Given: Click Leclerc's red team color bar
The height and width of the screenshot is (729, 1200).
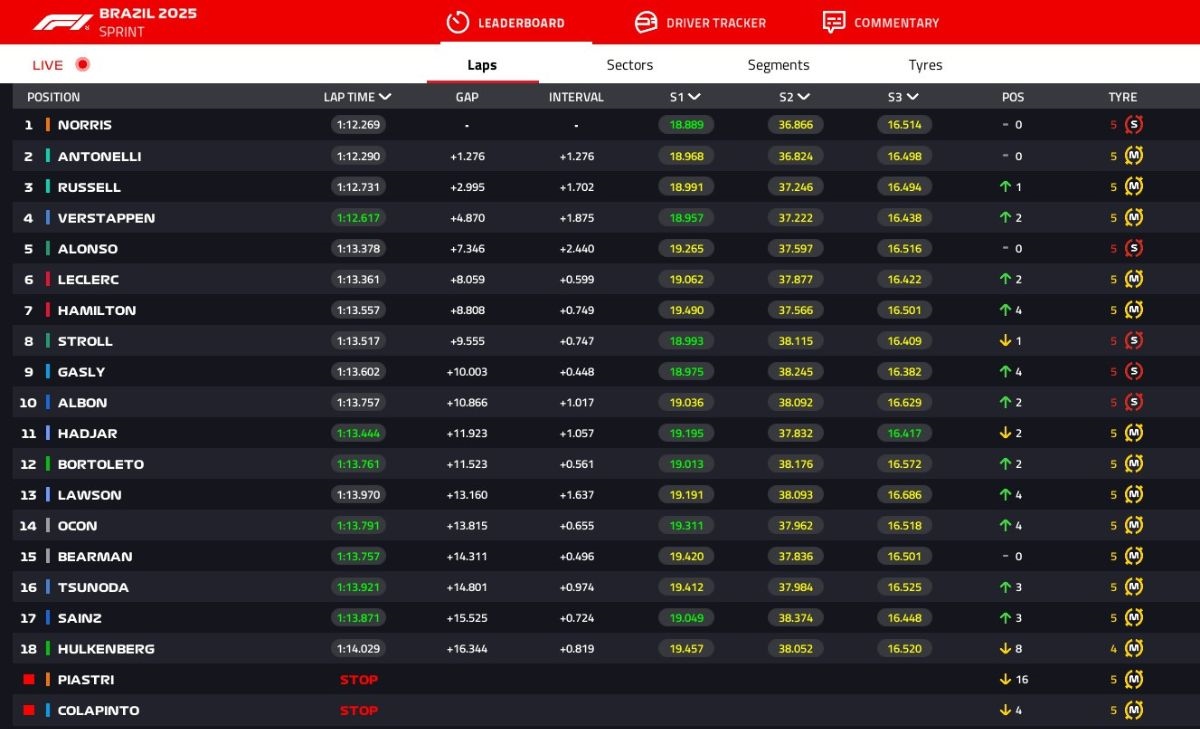Looking at the screenshot, I should click(x=47, y=280).
